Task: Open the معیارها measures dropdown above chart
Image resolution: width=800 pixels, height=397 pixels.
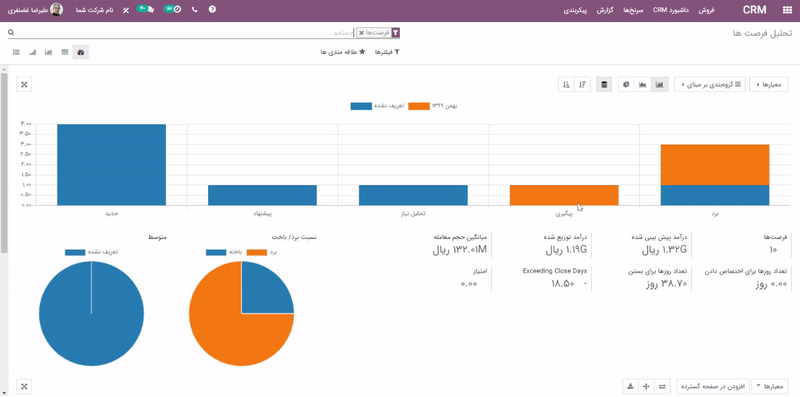Action: click(x=768, y=85)
